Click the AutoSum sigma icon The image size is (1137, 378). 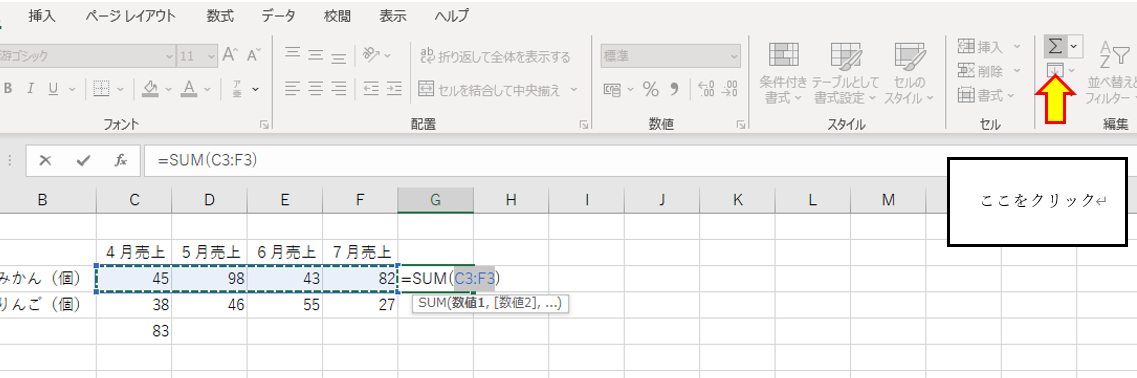(1055, 46)
